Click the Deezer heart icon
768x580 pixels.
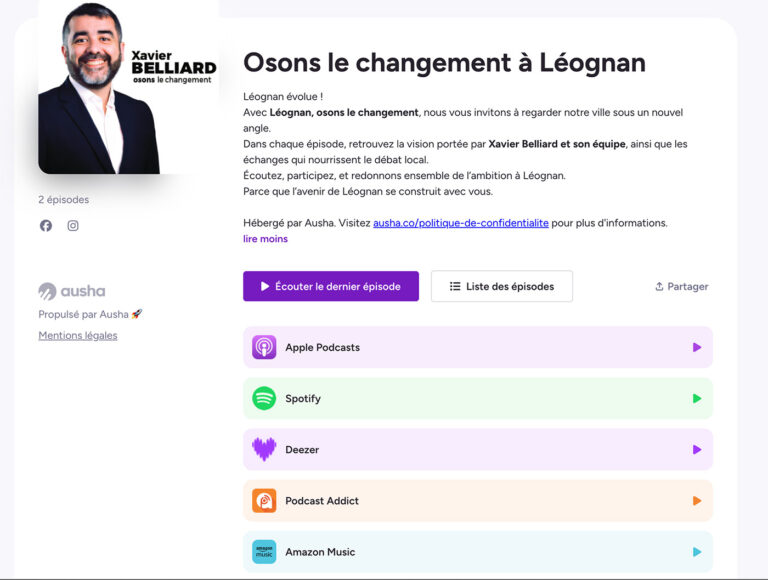(264, 449)
